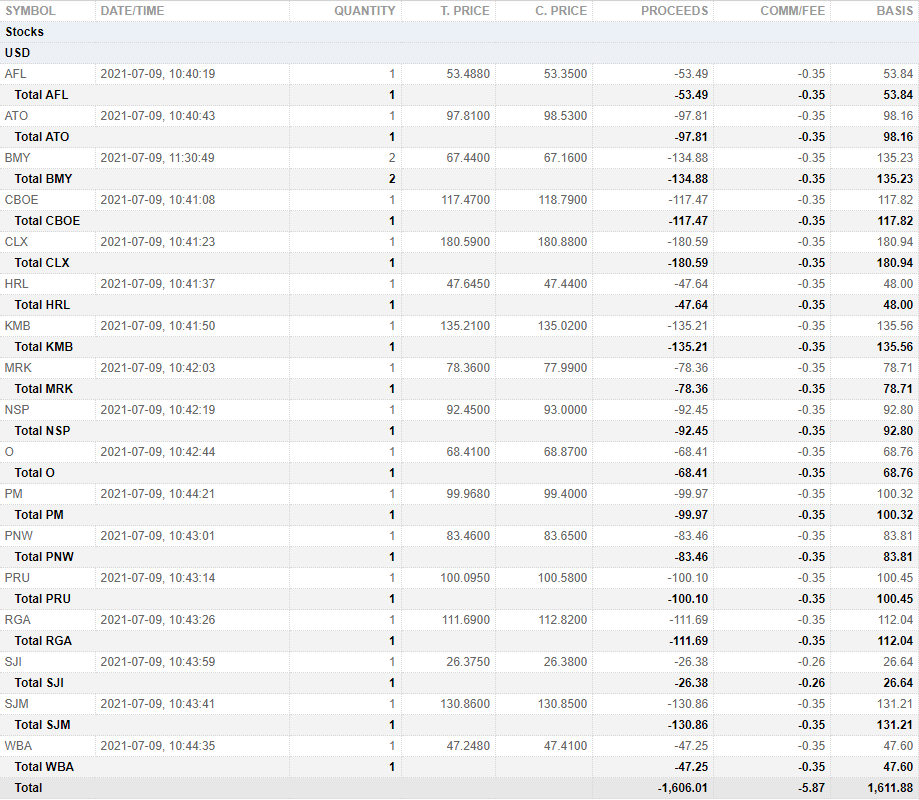Click the Total AFL row label
919x800 pixels.
[41, 95]
